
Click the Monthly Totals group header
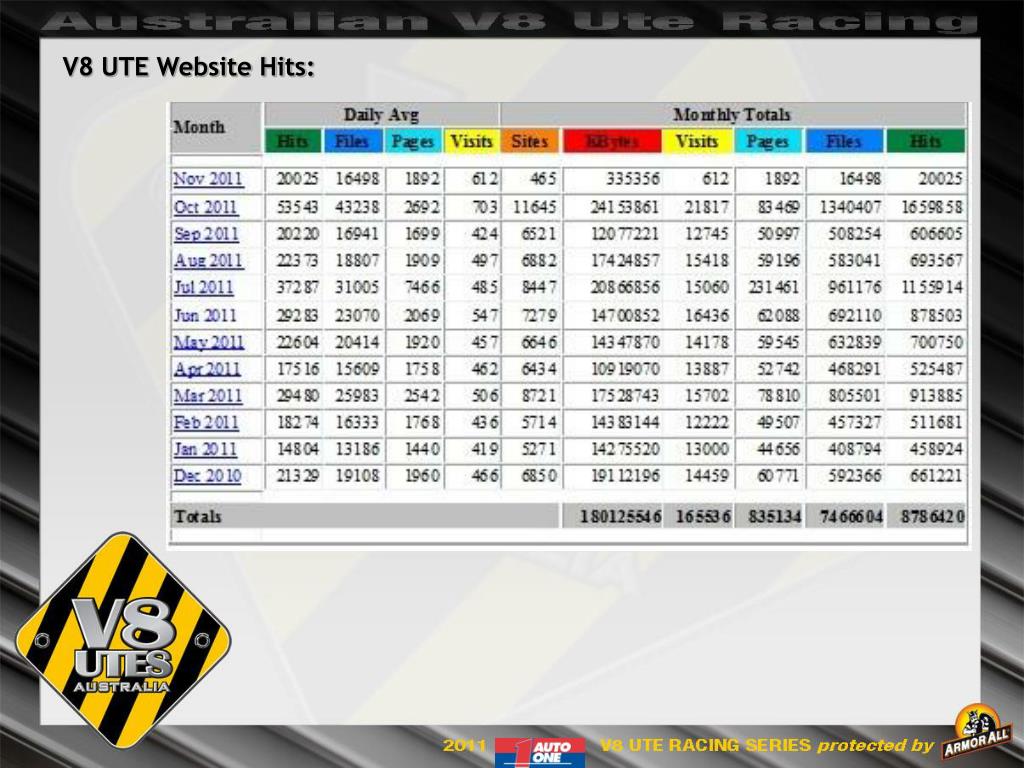pos(732,115)
